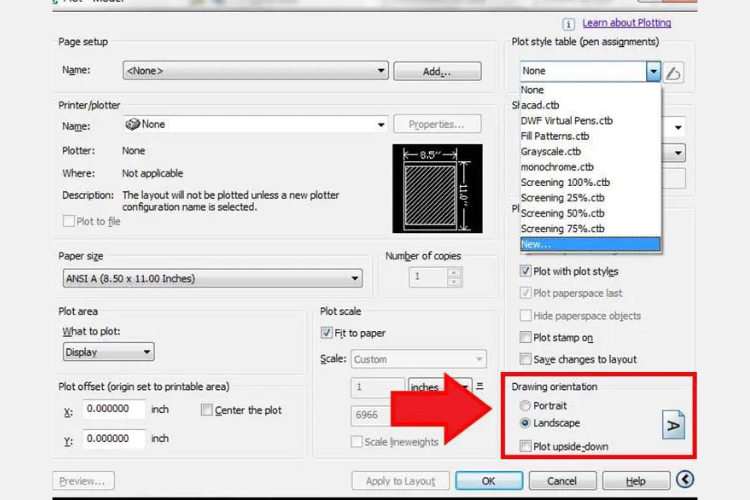
Task: Select Landscape orientation
Action: coord(525,423)
